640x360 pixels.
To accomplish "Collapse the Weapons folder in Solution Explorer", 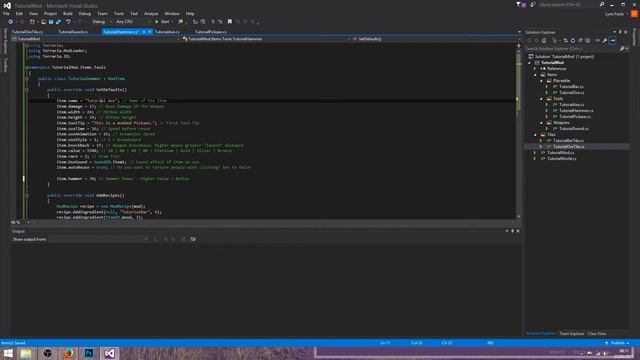I will (541, 123).
